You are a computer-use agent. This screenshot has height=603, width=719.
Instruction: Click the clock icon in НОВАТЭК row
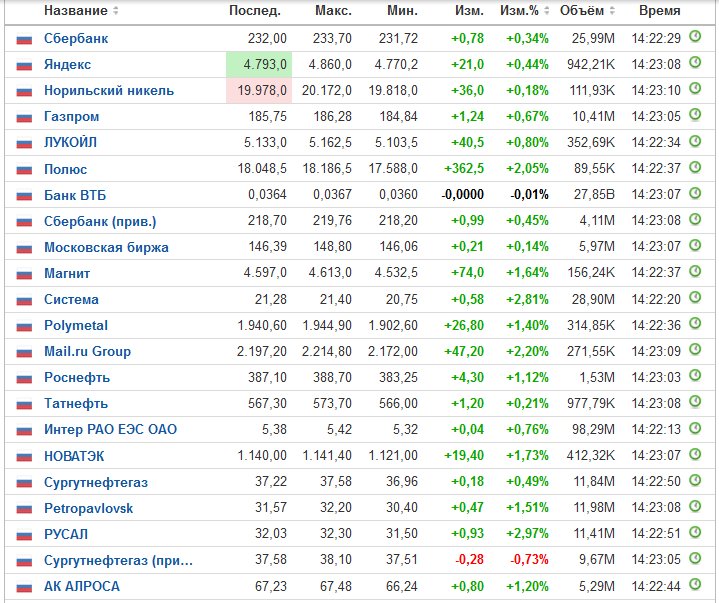tap(695, 454)
